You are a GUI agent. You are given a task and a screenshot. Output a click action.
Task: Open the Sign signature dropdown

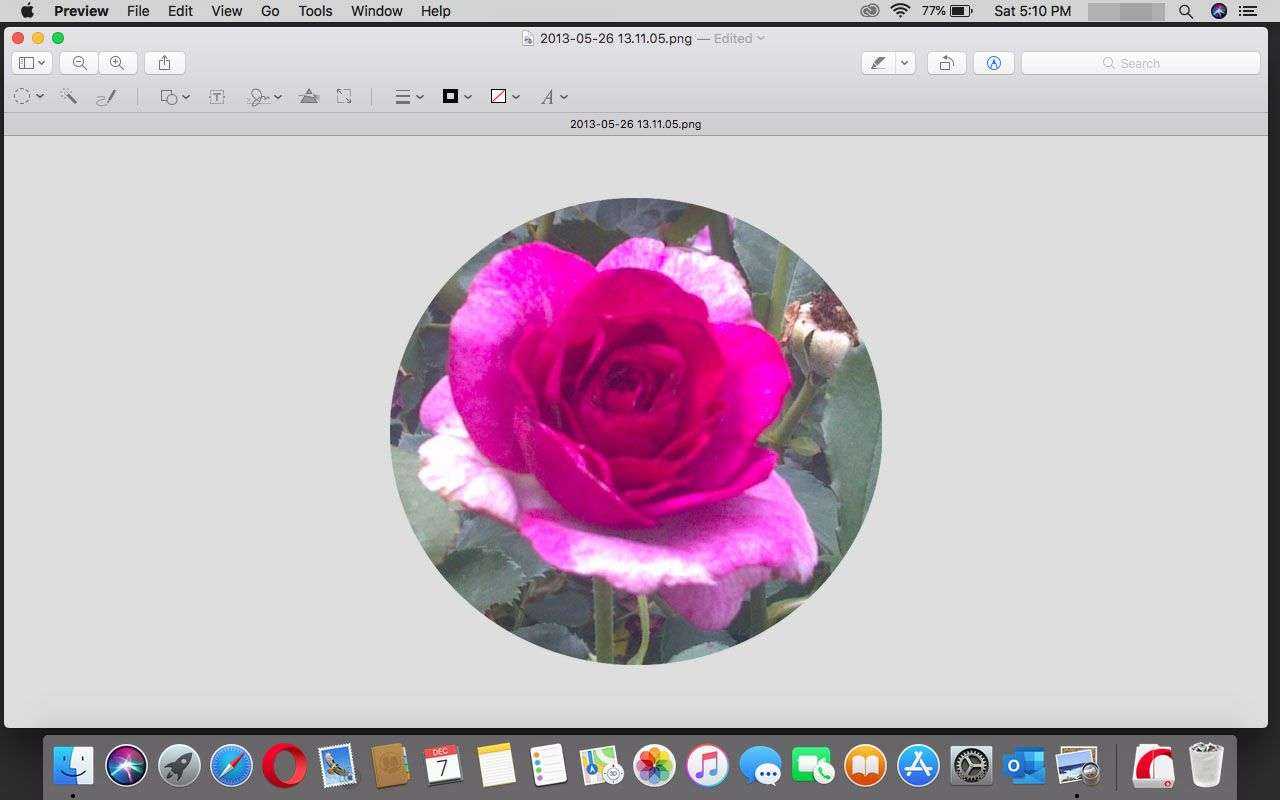coord(264,97)
